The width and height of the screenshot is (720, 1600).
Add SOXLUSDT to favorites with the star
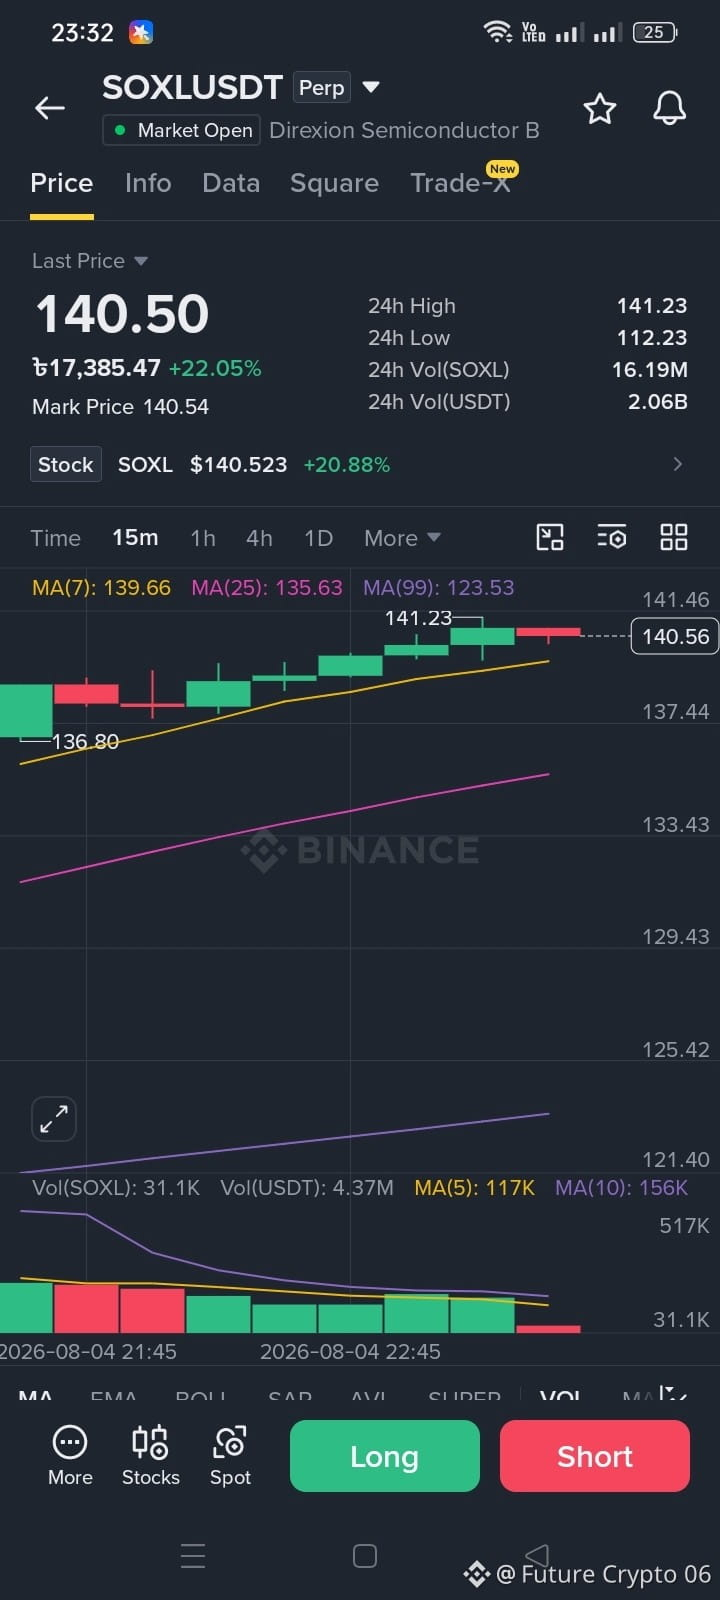[x=600, y=108]
